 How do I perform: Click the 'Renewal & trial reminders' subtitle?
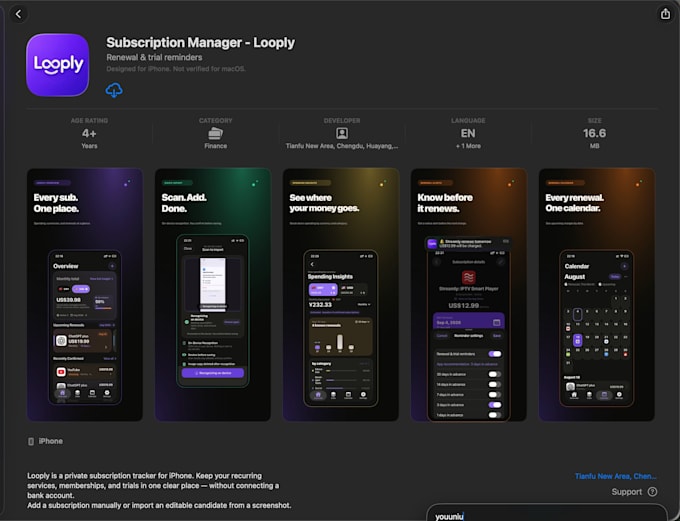click(154, 57)
